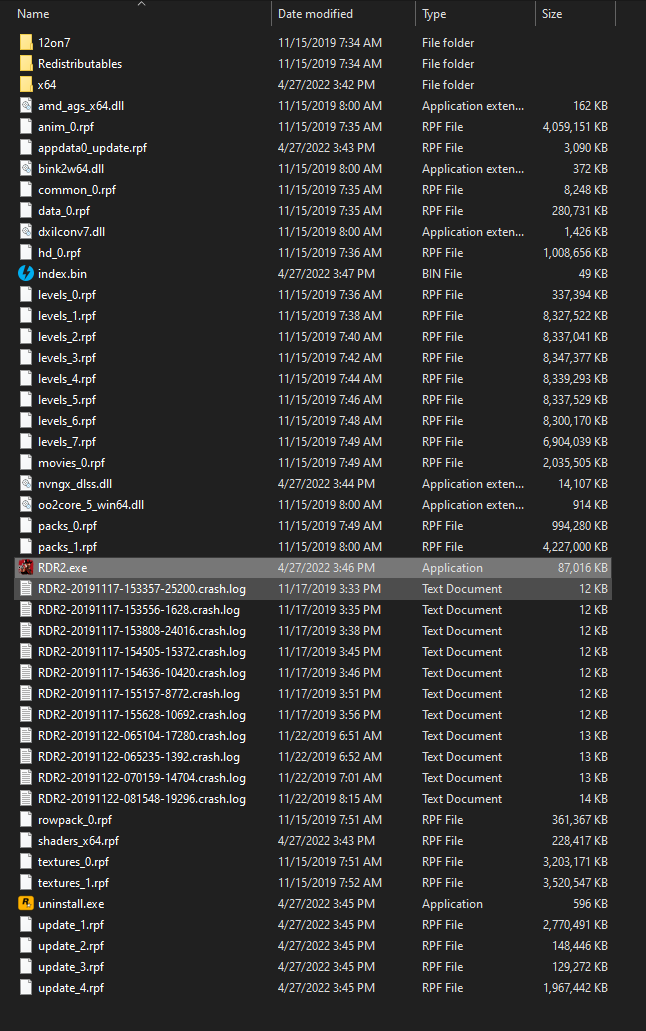Select the levels_0.rpf file name
646x1031 pixels.
click(x=67, y=295)
